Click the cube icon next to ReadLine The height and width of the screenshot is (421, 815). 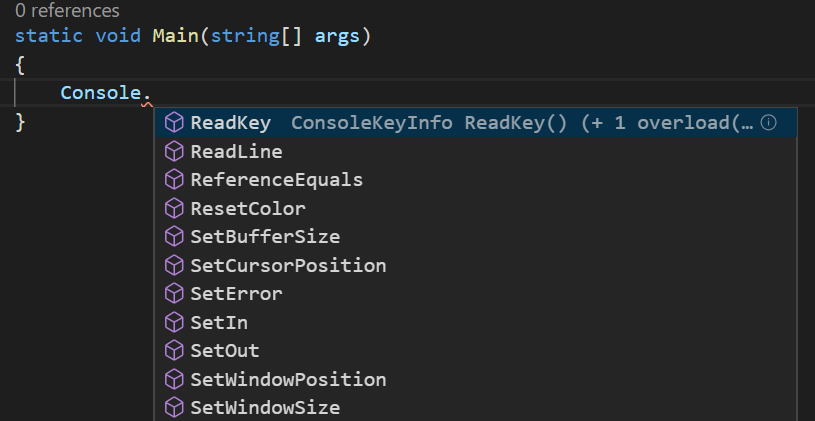click(x=174, y=151)
